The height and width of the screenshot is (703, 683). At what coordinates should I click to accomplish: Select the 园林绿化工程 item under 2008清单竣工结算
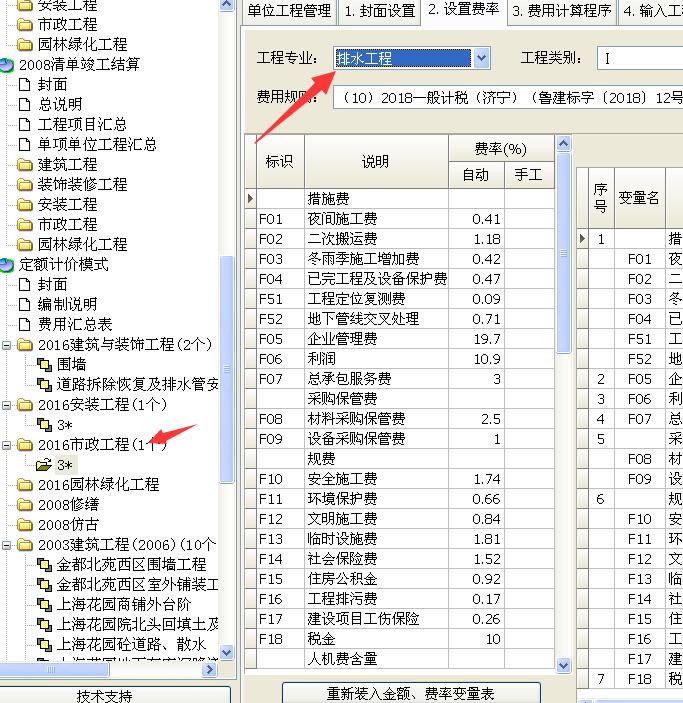83,245
